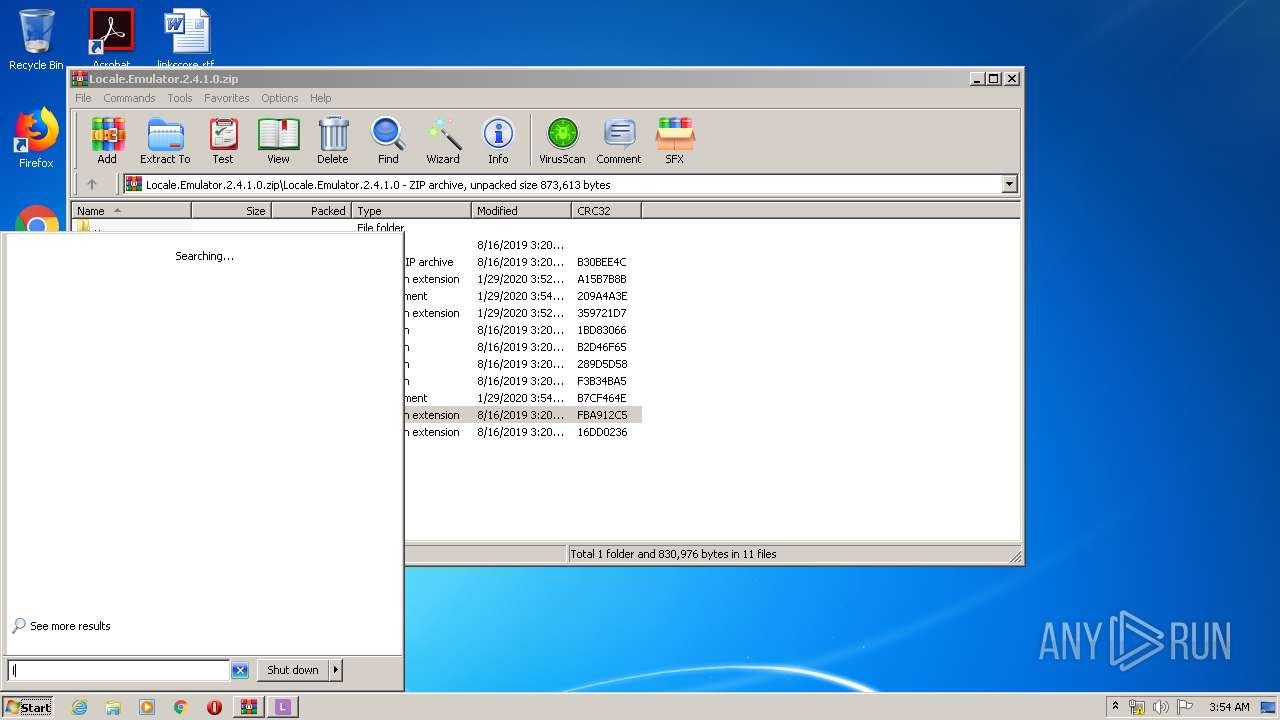Screen dimensions: 1280x720
Task: Open the Help menu
Action: click(320, 98)
